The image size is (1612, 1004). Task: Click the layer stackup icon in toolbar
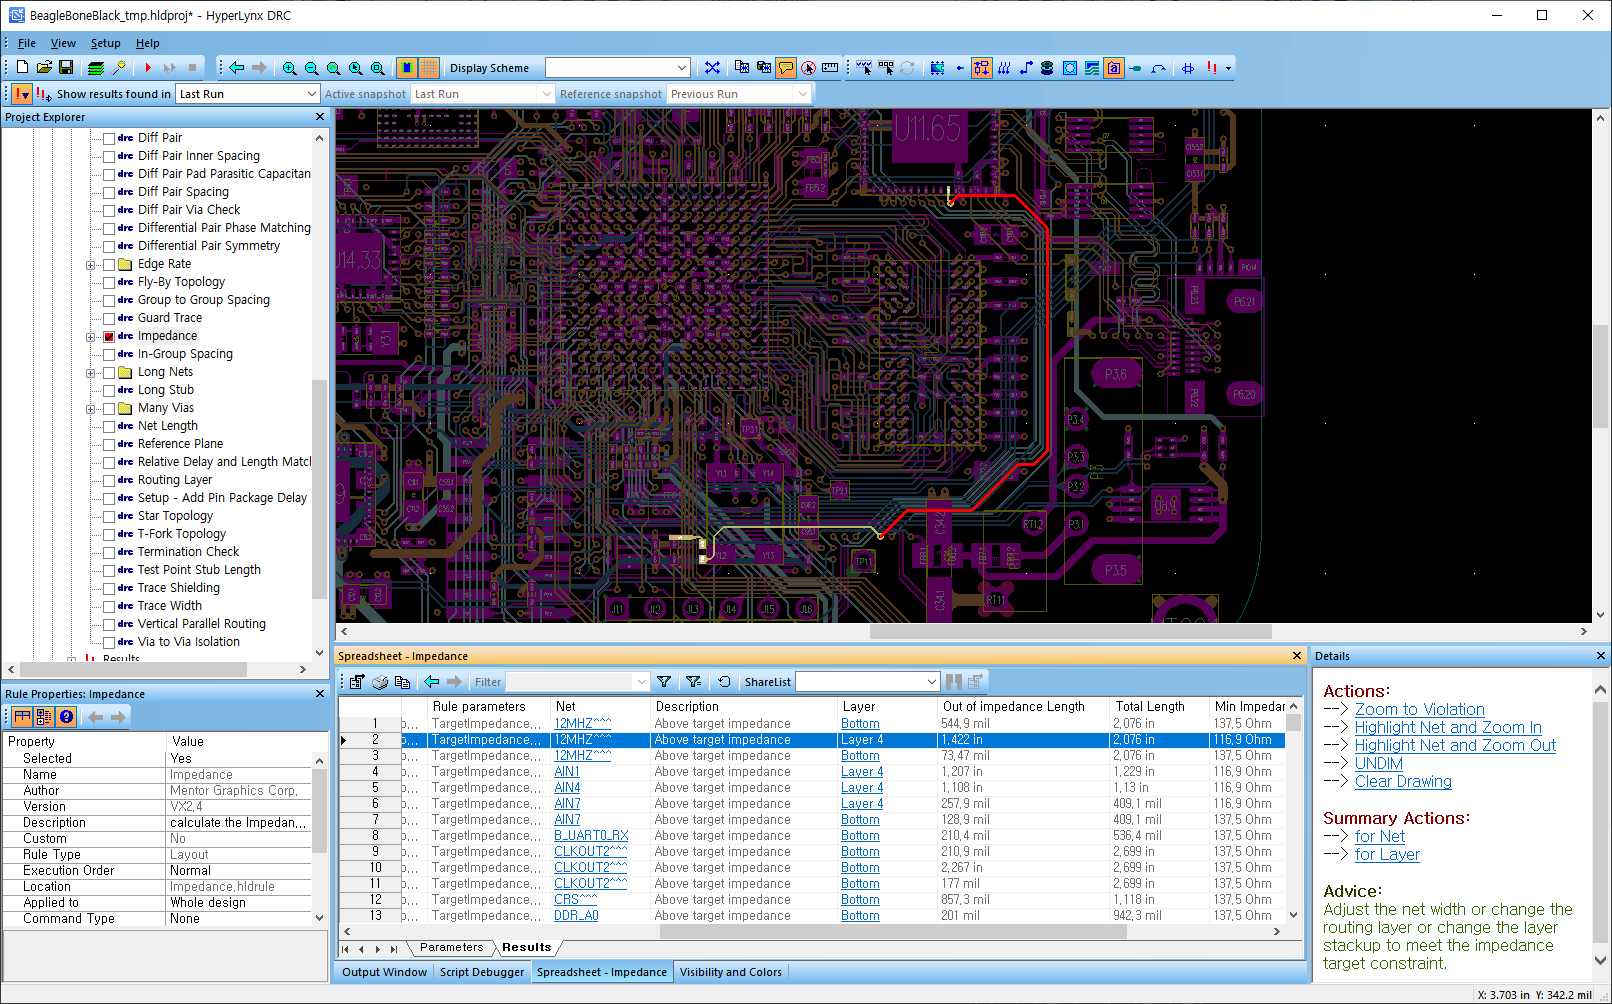click(x=96, y=68)
